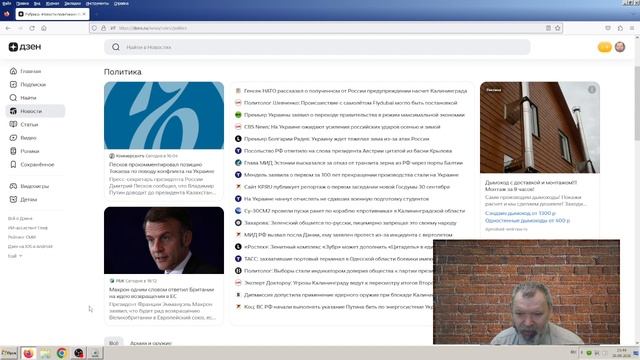640x360 pixels.
Task: Open the Закладки menu
Action: (x=73, y=3)
